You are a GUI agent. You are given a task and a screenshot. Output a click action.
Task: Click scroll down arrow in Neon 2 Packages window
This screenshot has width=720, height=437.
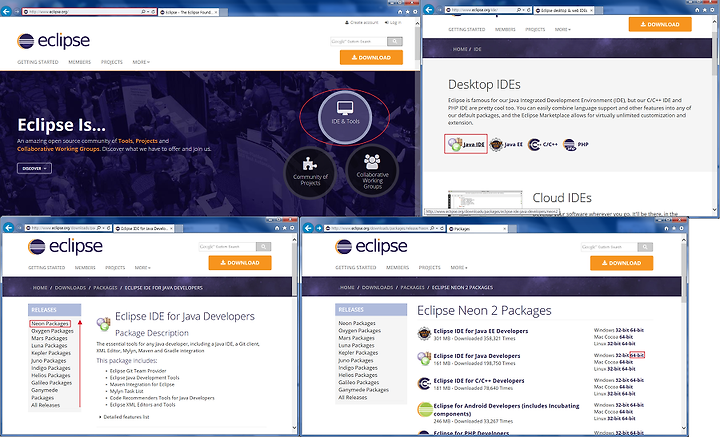(x=683, y=429)
